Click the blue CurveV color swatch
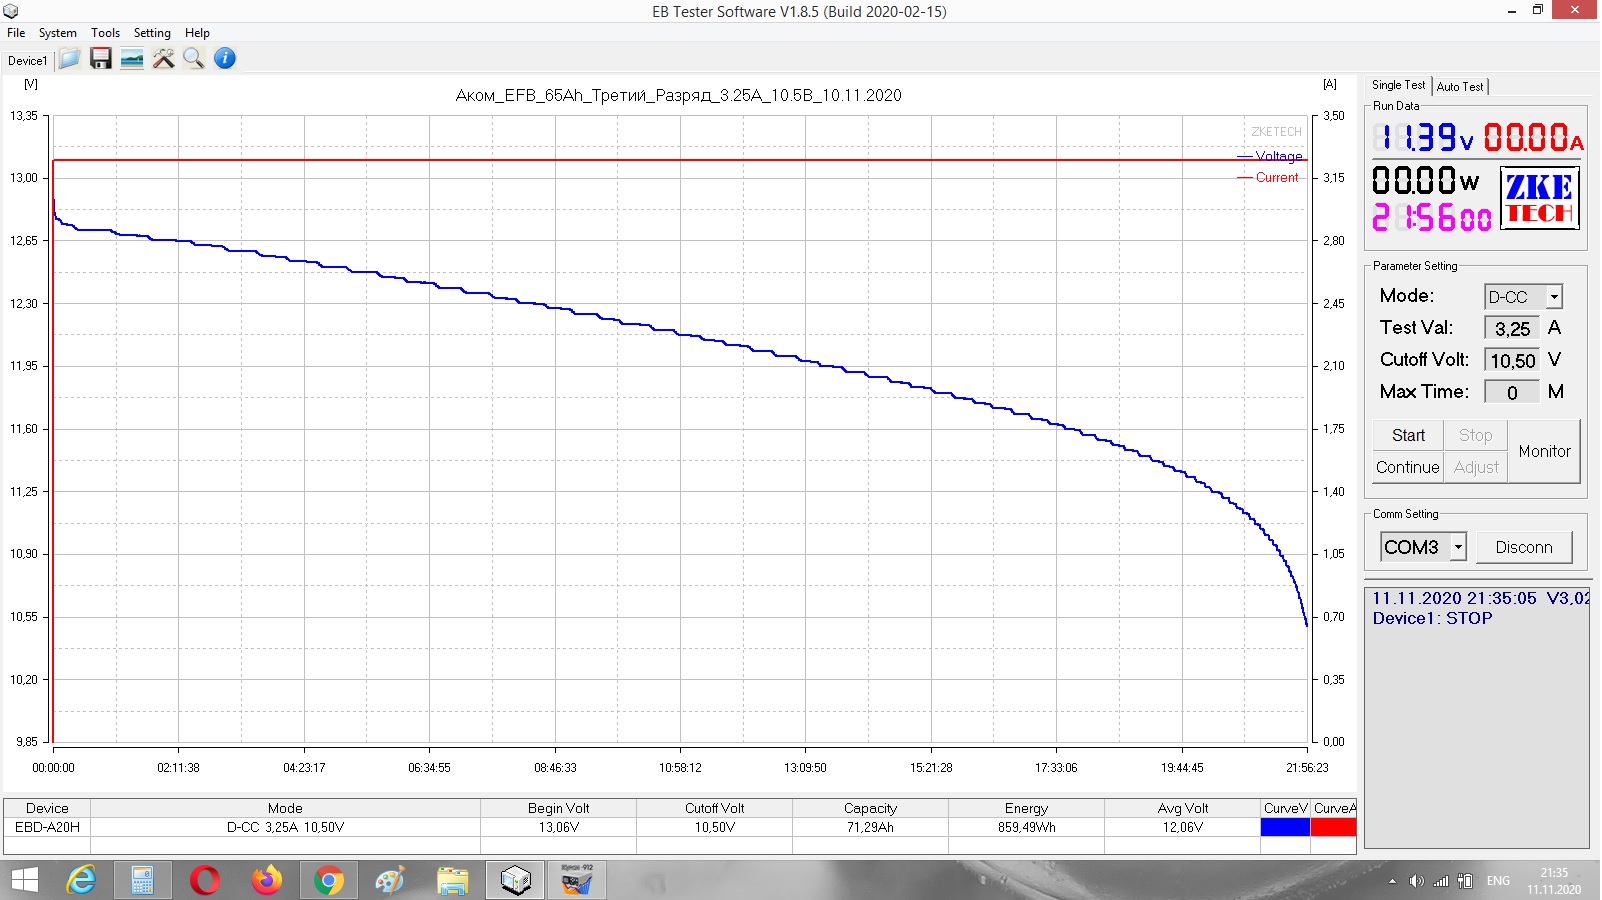Screen dimensions: 1602x900 click(1285, 827)
